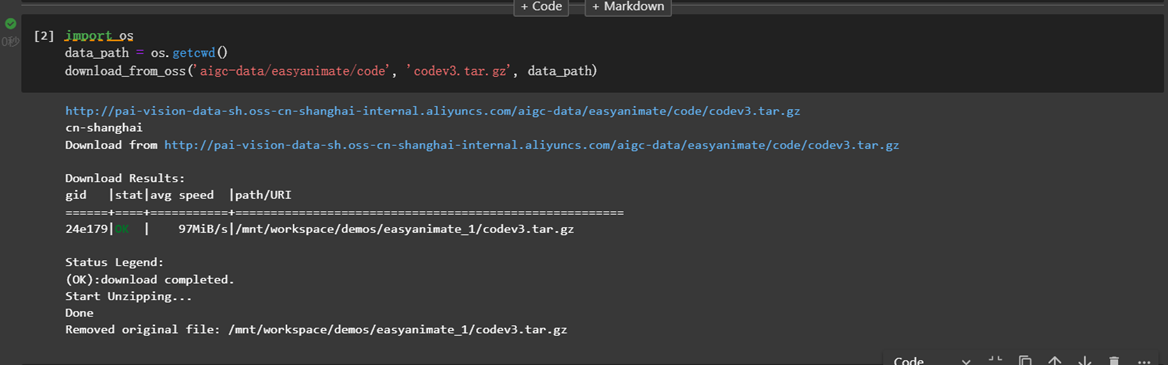1168x365 pixels.
Task: Click the '24e179' gid value
Action: pos(87,229)
